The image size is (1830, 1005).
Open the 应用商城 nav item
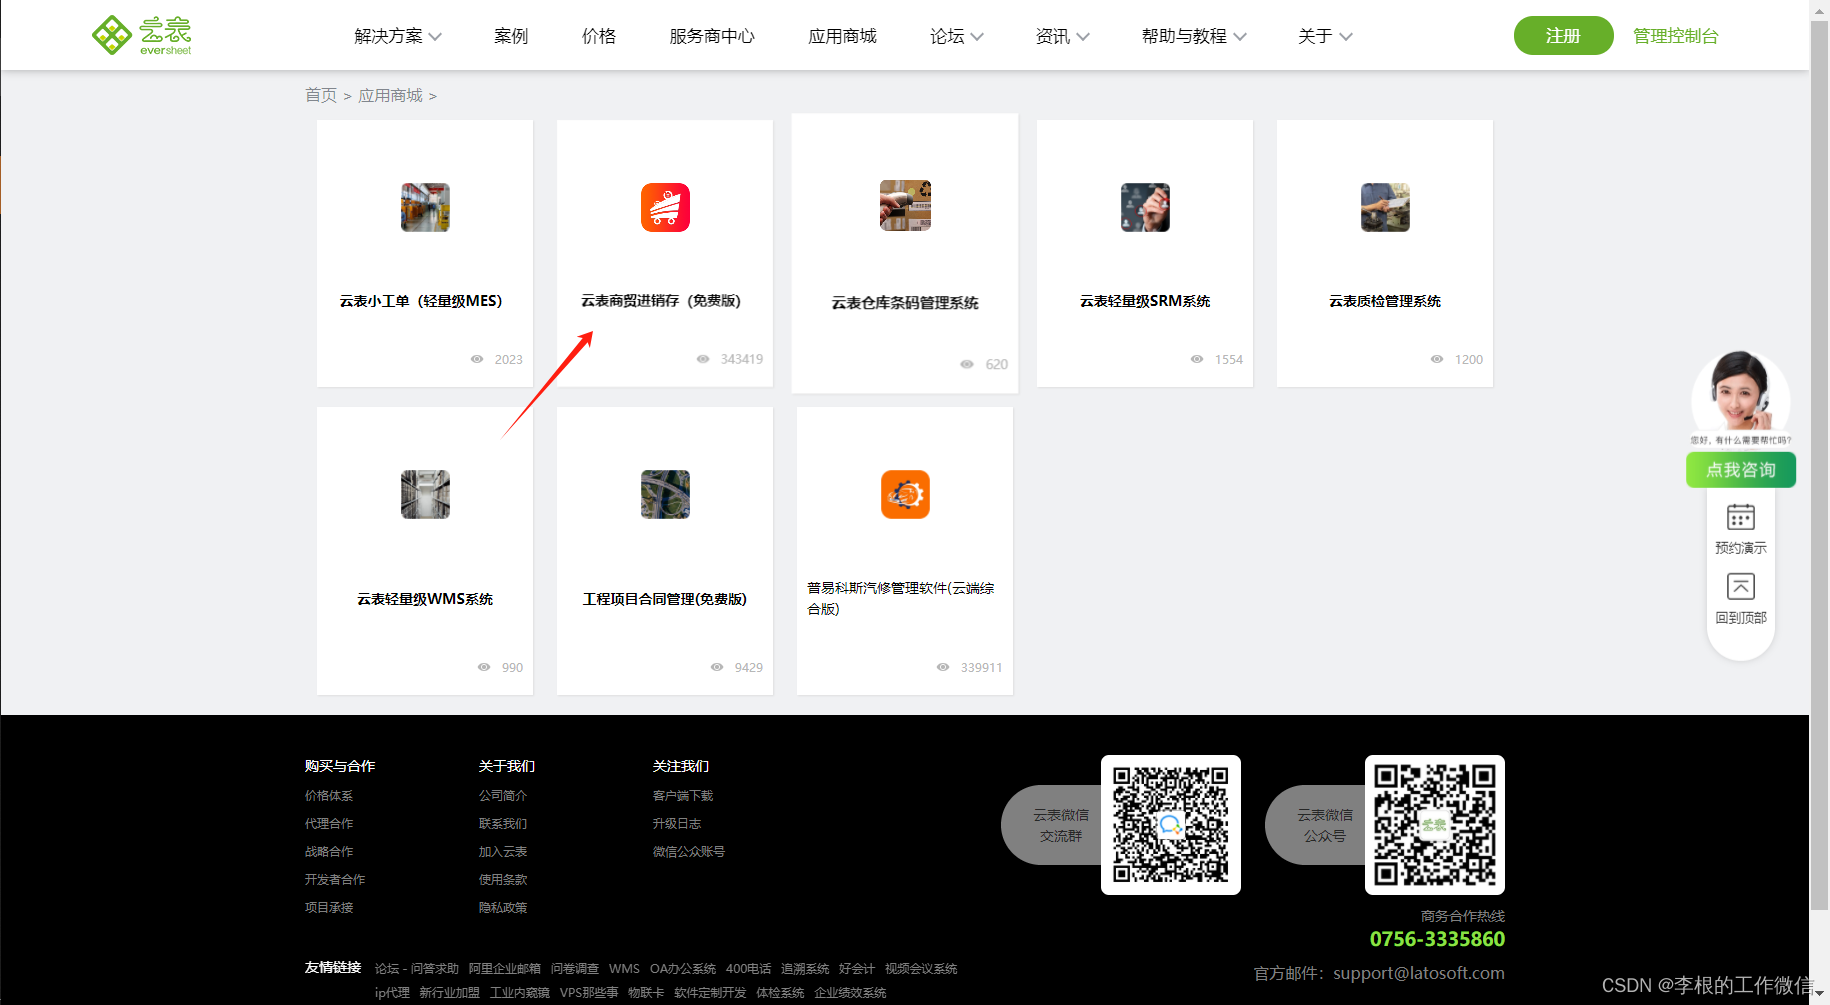tap(842, 36)
